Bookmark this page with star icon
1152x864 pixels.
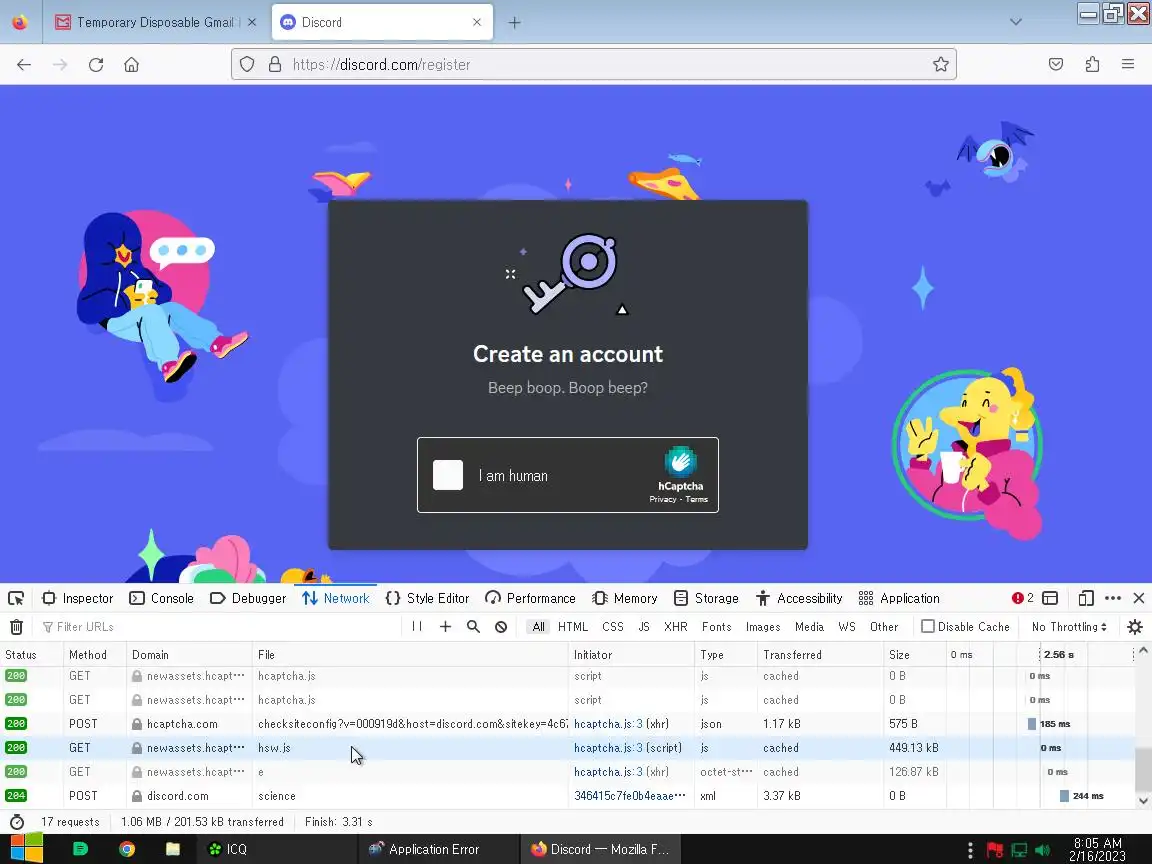pyautogui.click(x=940, y=65)
